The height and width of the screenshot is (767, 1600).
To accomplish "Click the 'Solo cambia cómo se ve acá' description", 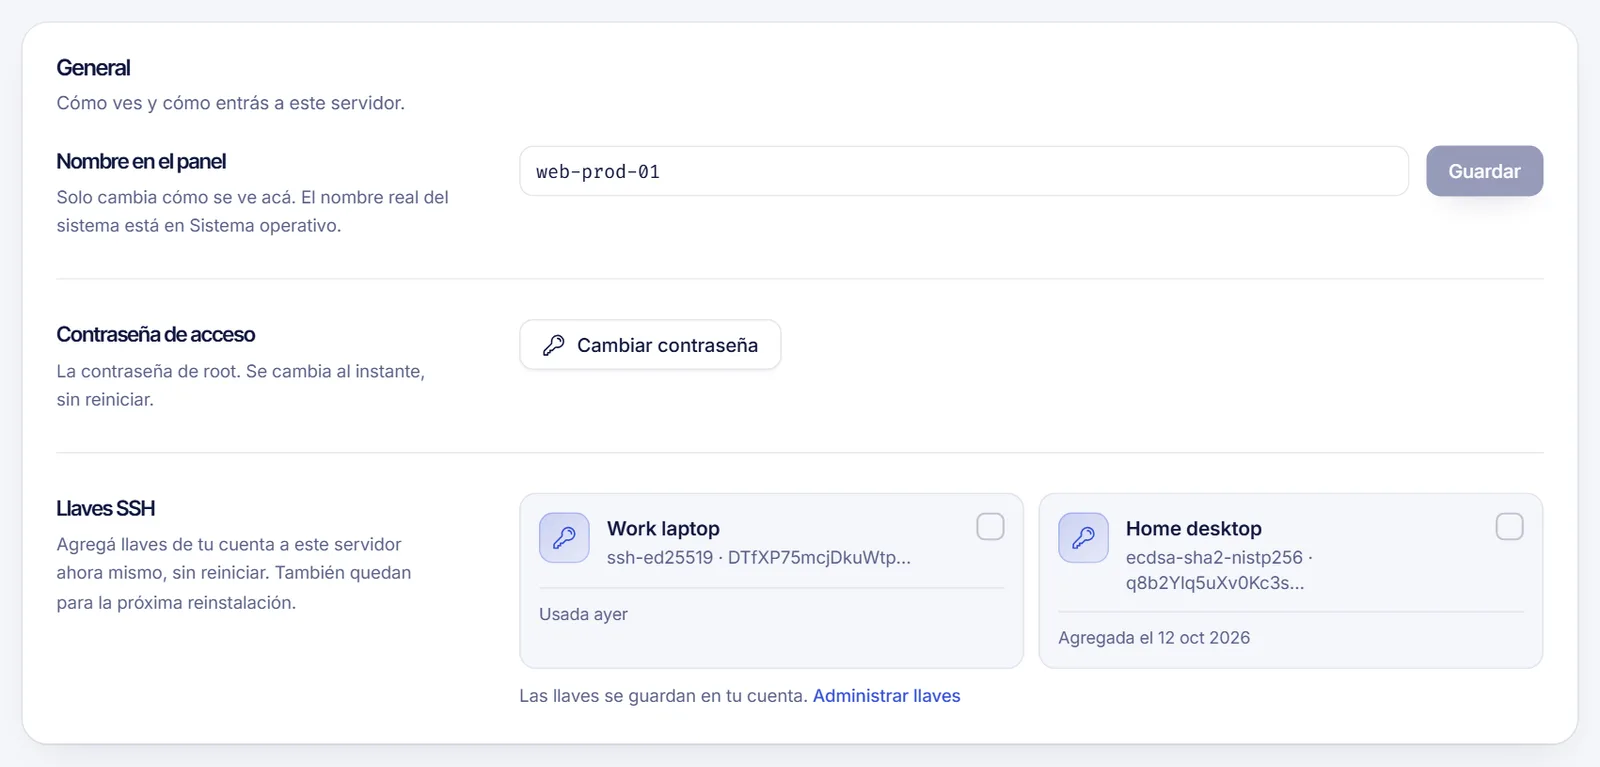I will (x=253, y=211).
